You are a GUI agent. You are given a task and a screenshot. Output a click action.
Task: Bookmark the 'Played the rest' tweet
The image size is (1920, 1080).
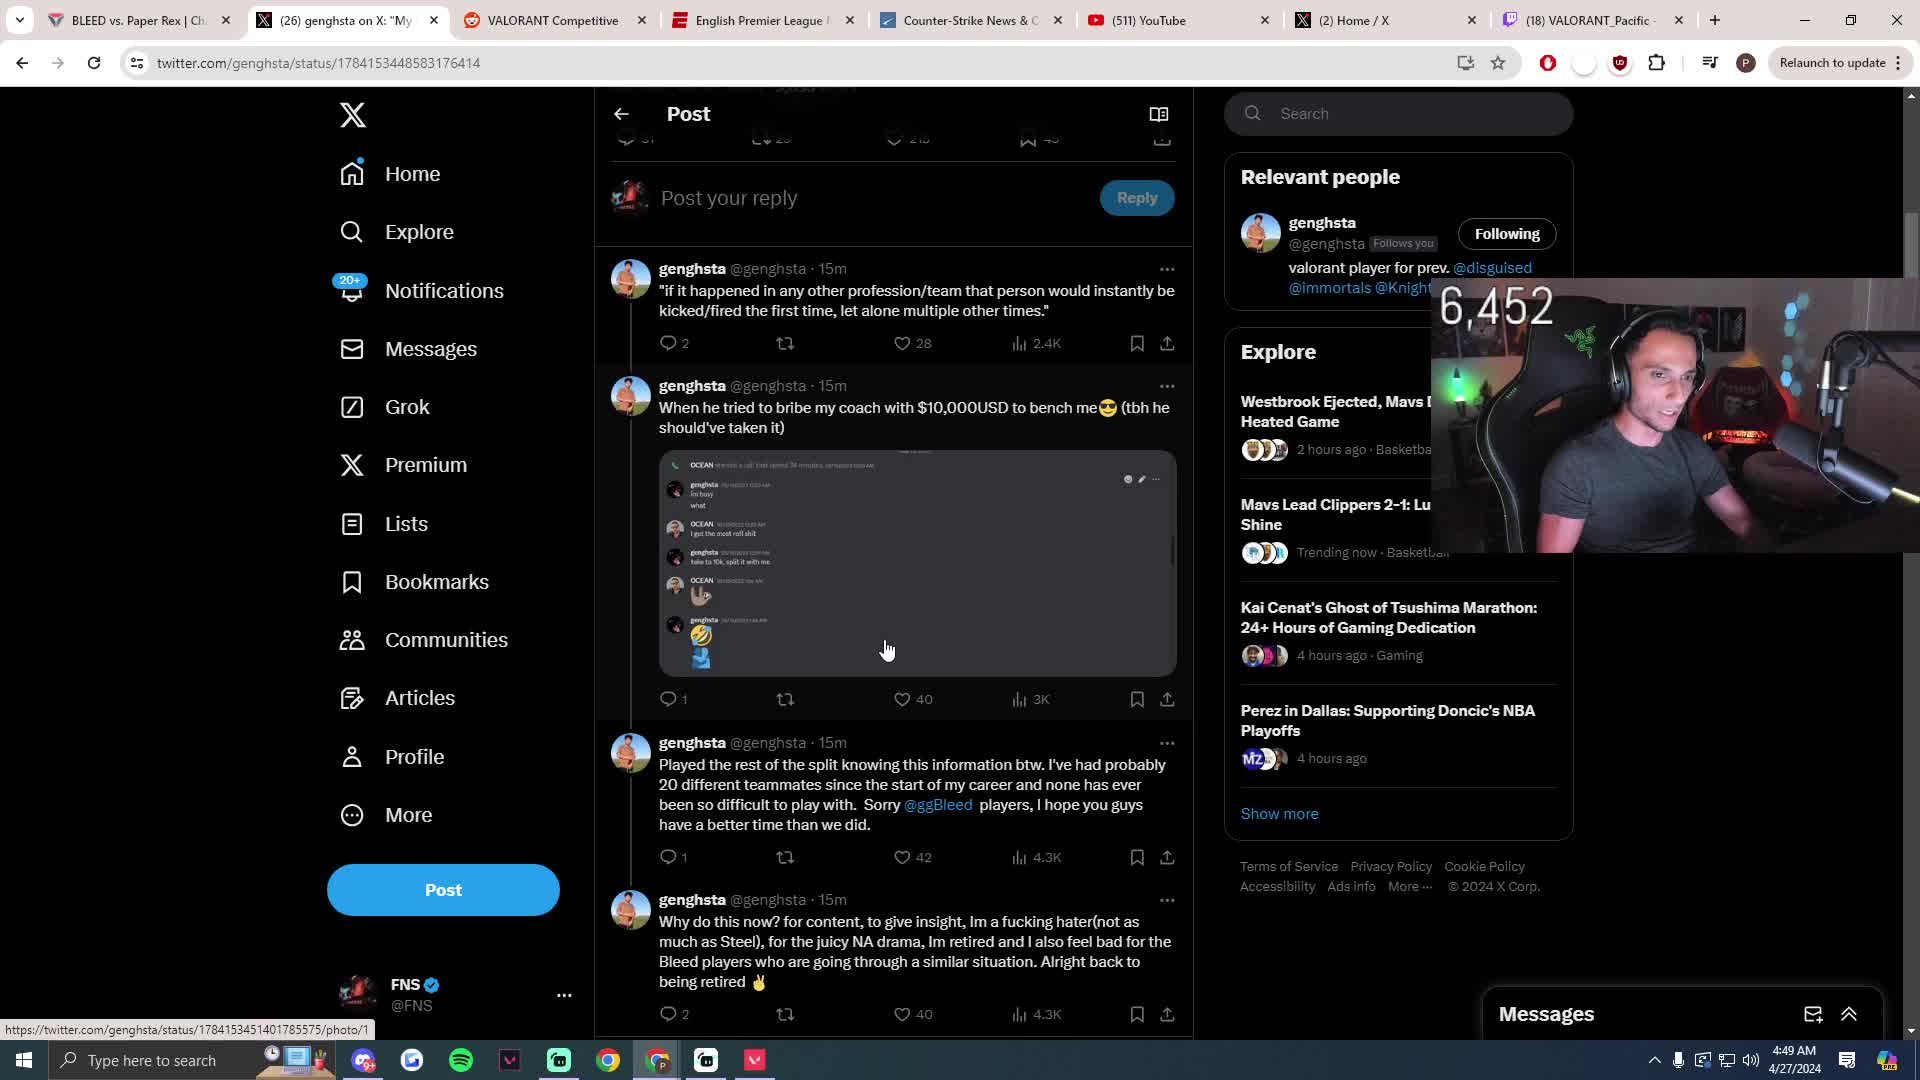point(1137,857)
